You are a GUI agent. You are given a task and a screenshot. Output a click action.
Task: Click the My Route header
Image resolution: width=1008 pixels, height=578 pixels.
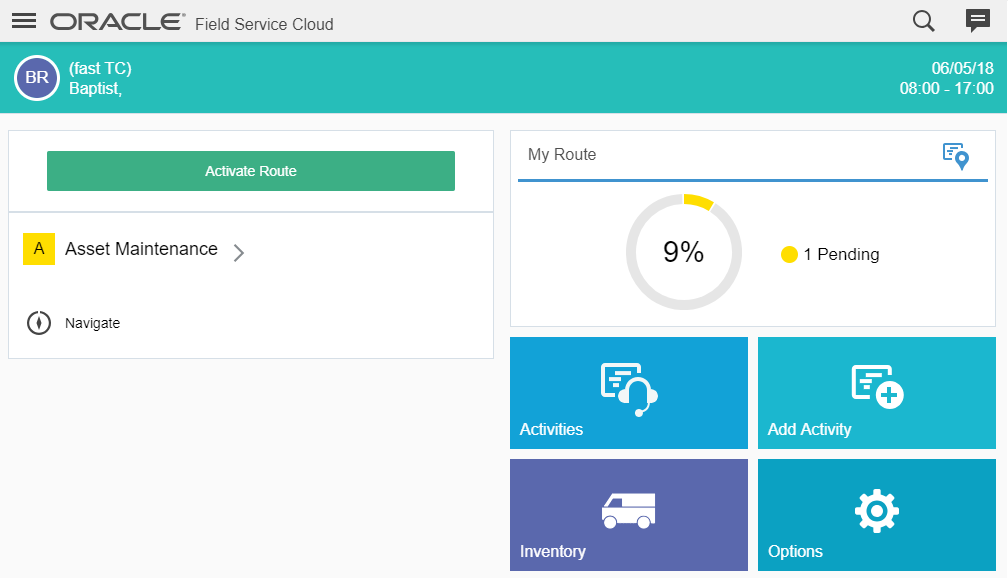click(x=562, y=155)
